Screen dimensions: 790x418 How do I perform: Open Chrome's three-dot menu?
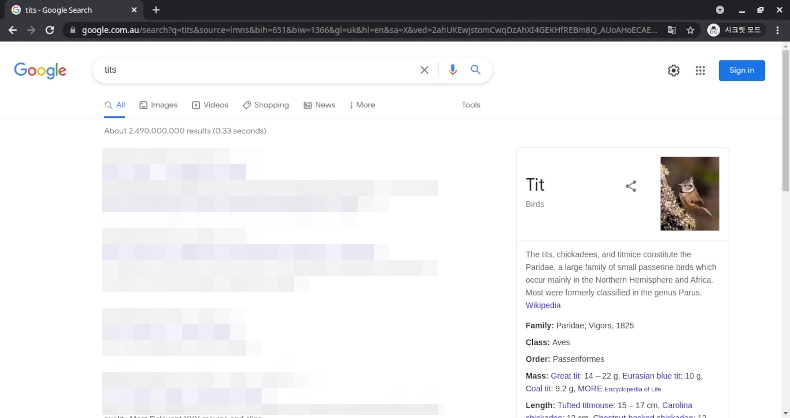click(x=777, y=30)
